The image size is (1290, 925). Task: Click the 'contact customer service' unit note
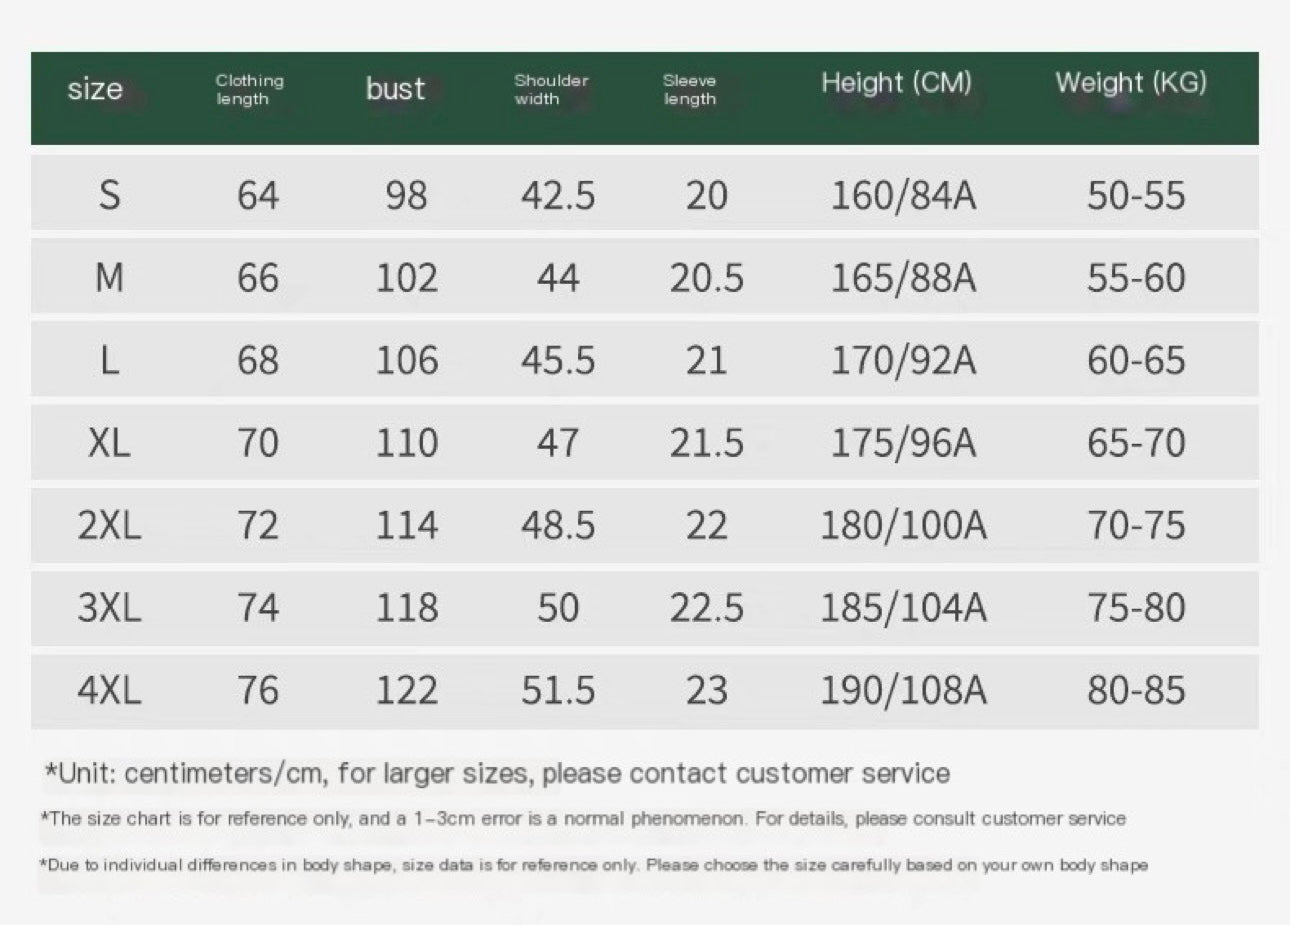[x=497, y=773]
